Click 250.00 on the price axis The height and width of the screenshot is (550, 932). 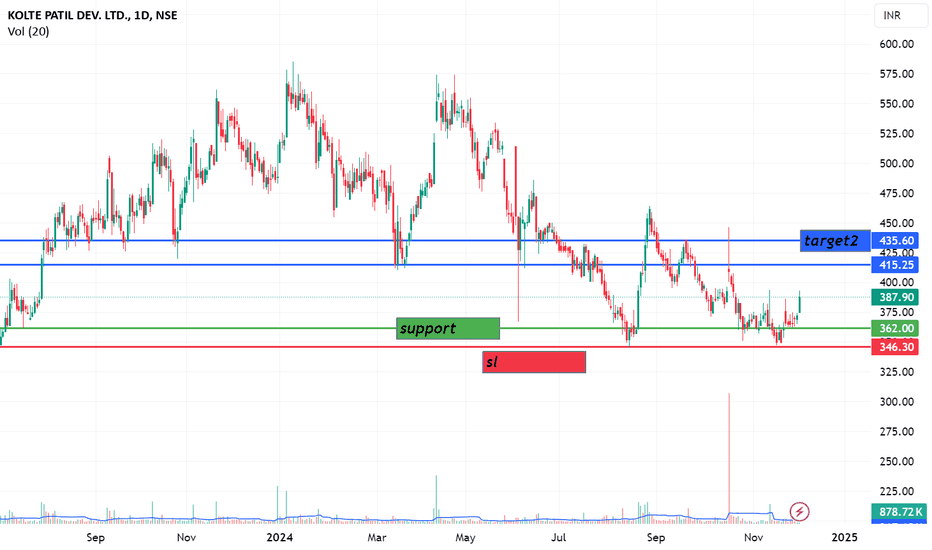point(896,461)
